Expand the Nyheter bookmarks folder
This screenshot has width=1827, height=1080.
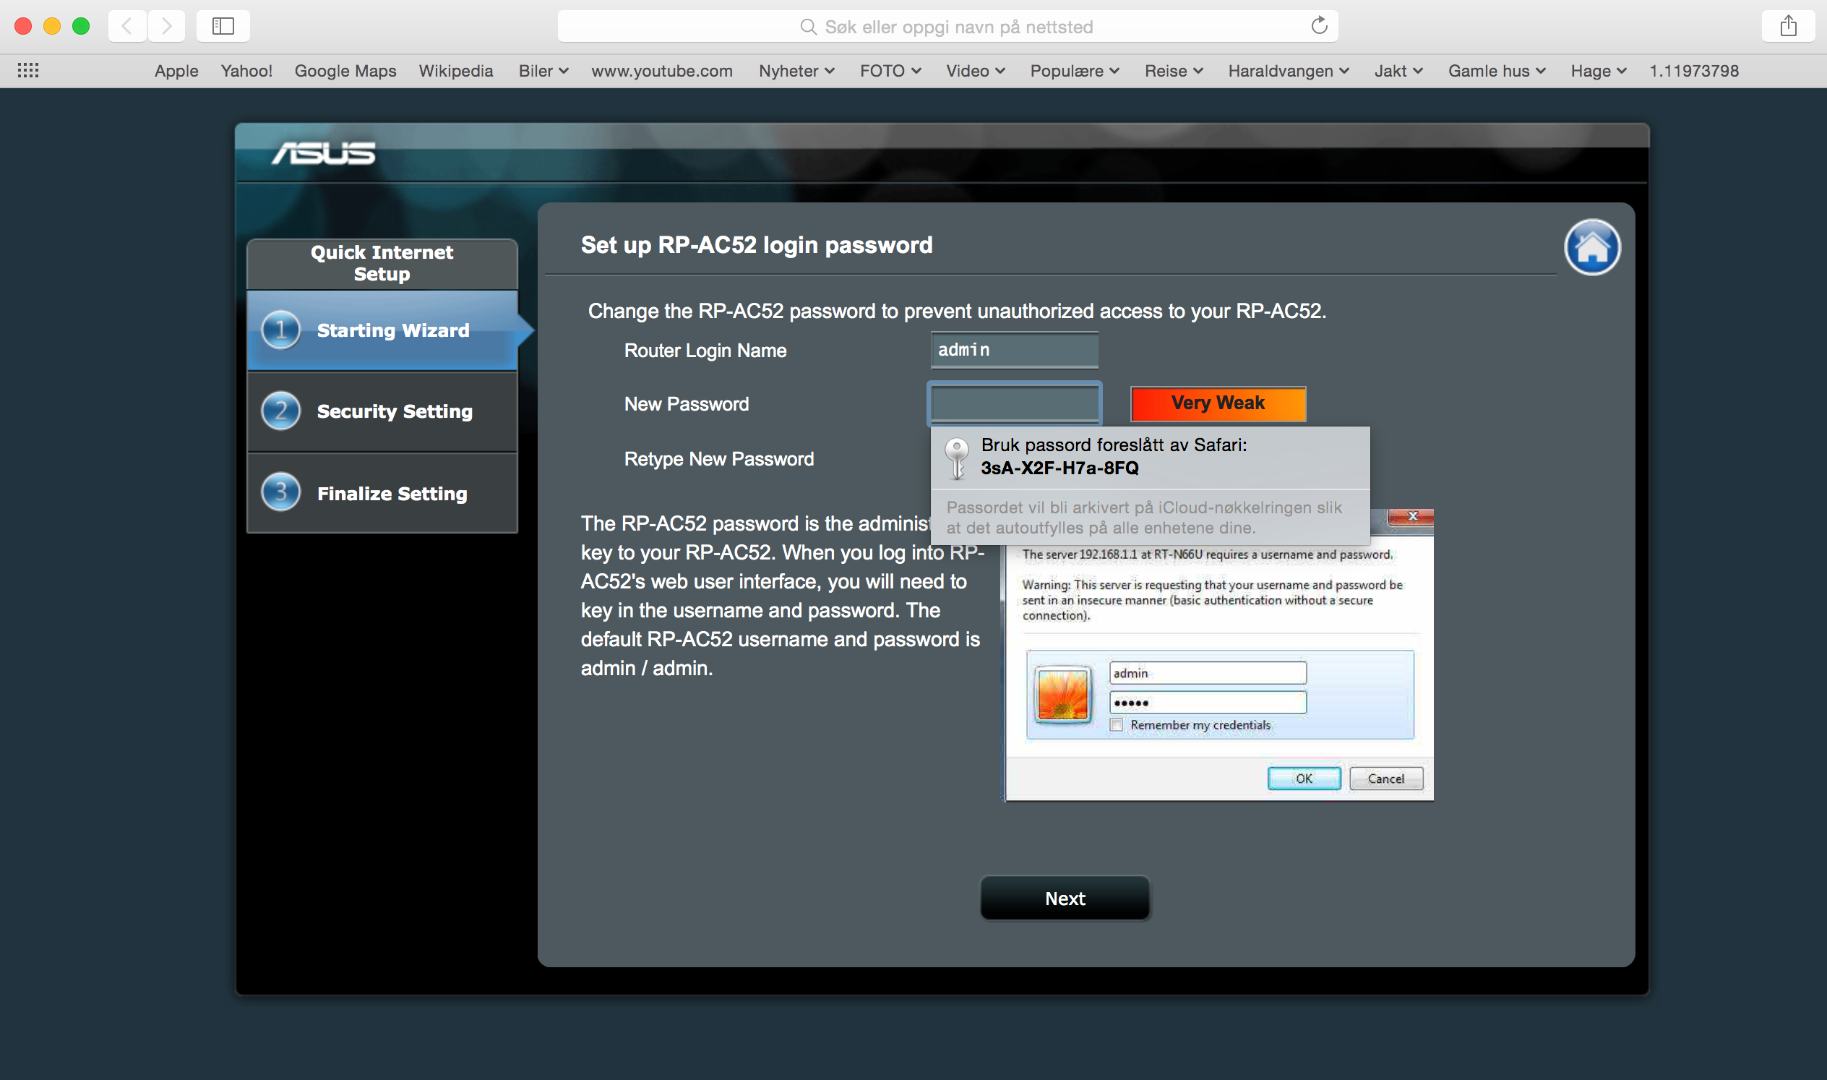coord(797,71)
